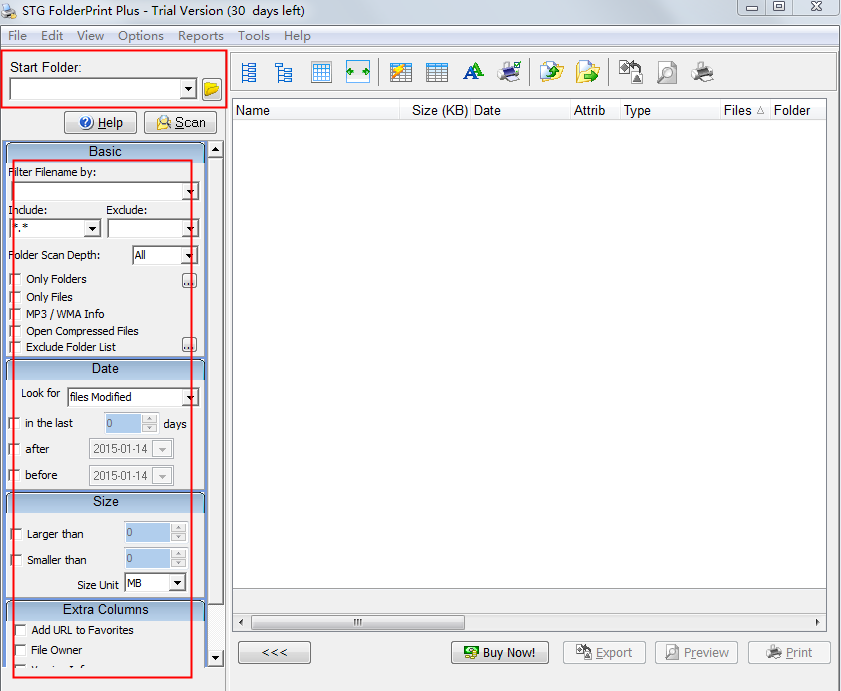Open the Edit menu
This screenshot has width=841, height=691.
click(x=52, y=36)
